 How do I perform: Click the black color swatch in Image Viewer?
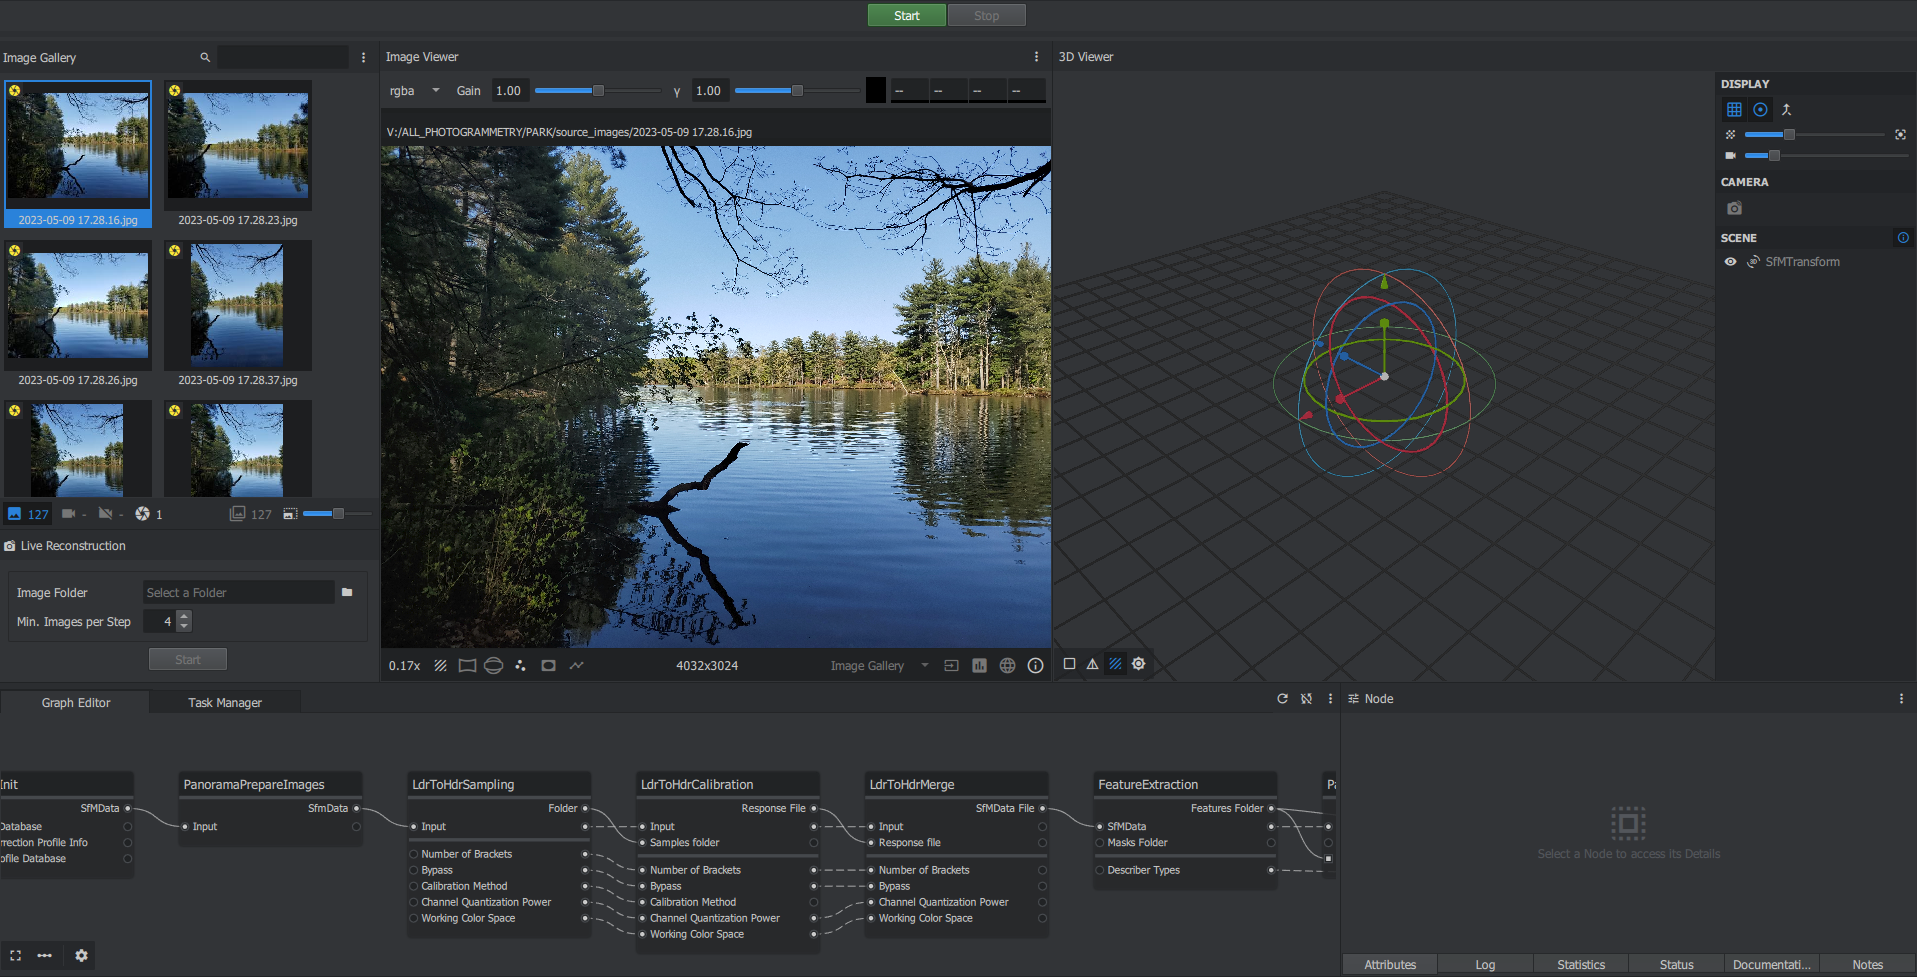pos(876,91)
